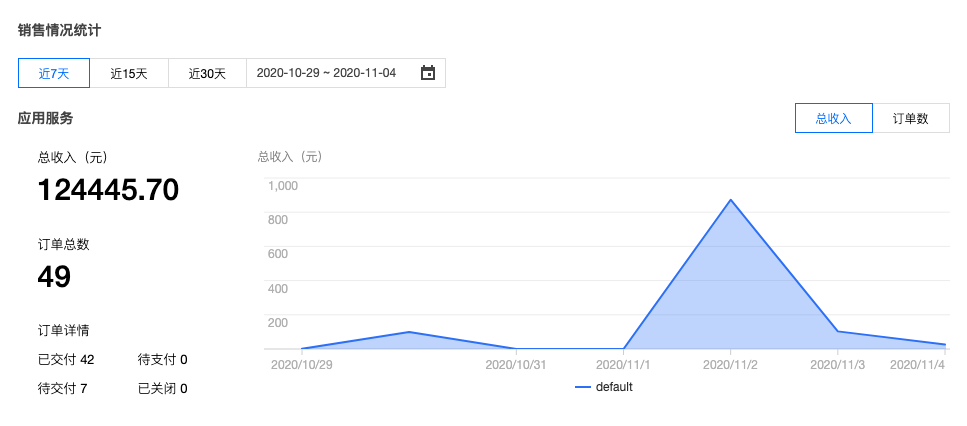The width and height of the screenshot is (967, 426).
Task: Show the 总收入 chart view
Action: coord(833,118)
